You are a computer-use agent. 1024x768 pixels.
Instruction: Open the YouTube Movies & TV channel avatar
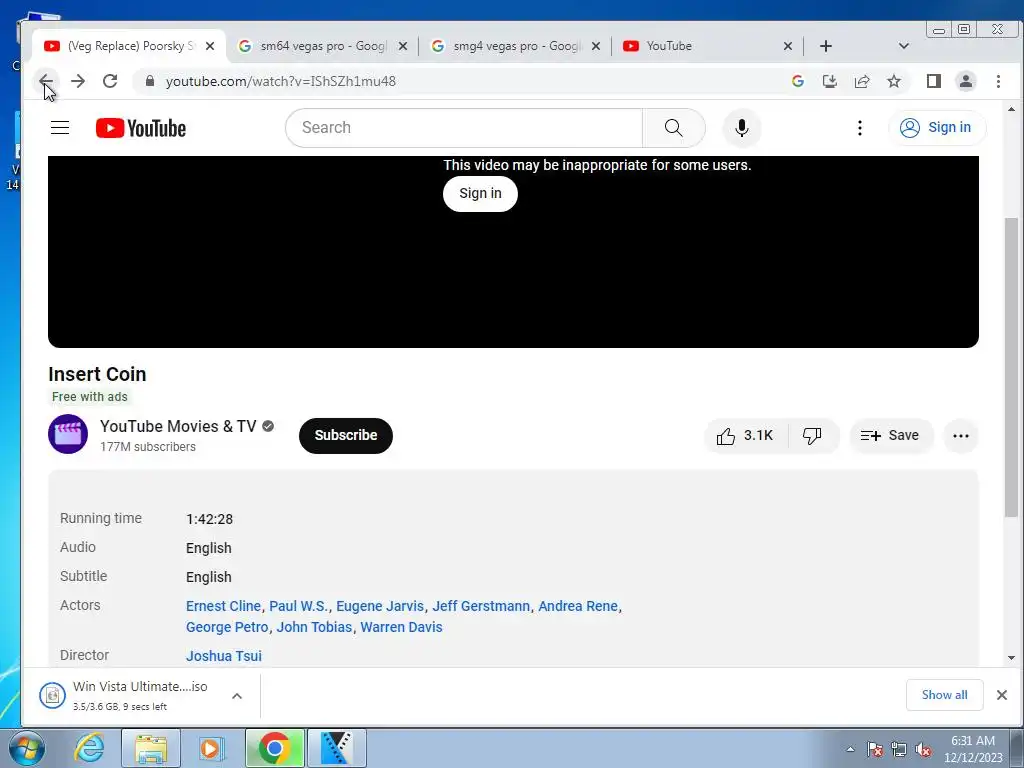tap(68, 434)
